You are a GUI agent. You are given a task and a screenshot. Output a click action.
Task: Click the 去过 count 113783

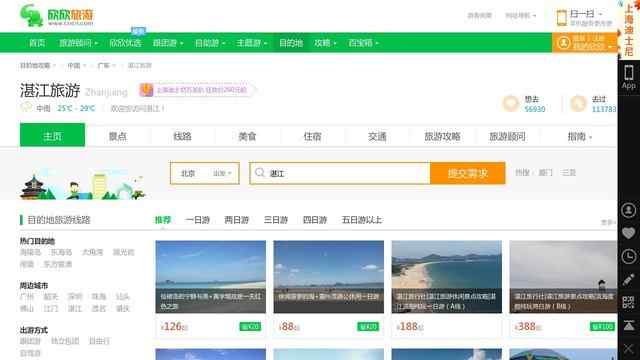tap(604, 109)
